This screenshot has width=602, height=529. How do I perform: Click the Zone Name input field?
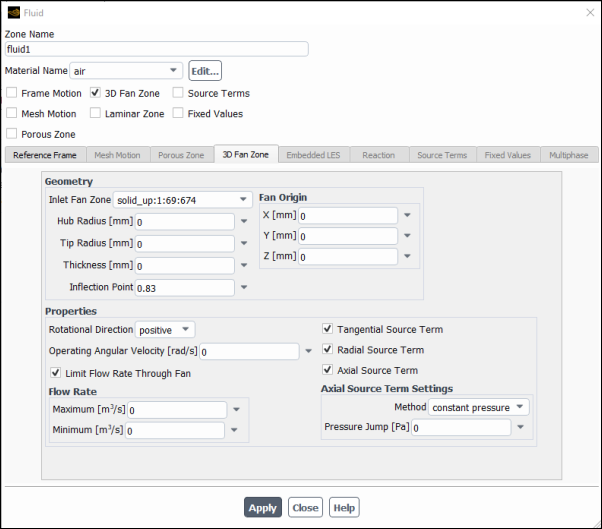click(x=157, y=49)
